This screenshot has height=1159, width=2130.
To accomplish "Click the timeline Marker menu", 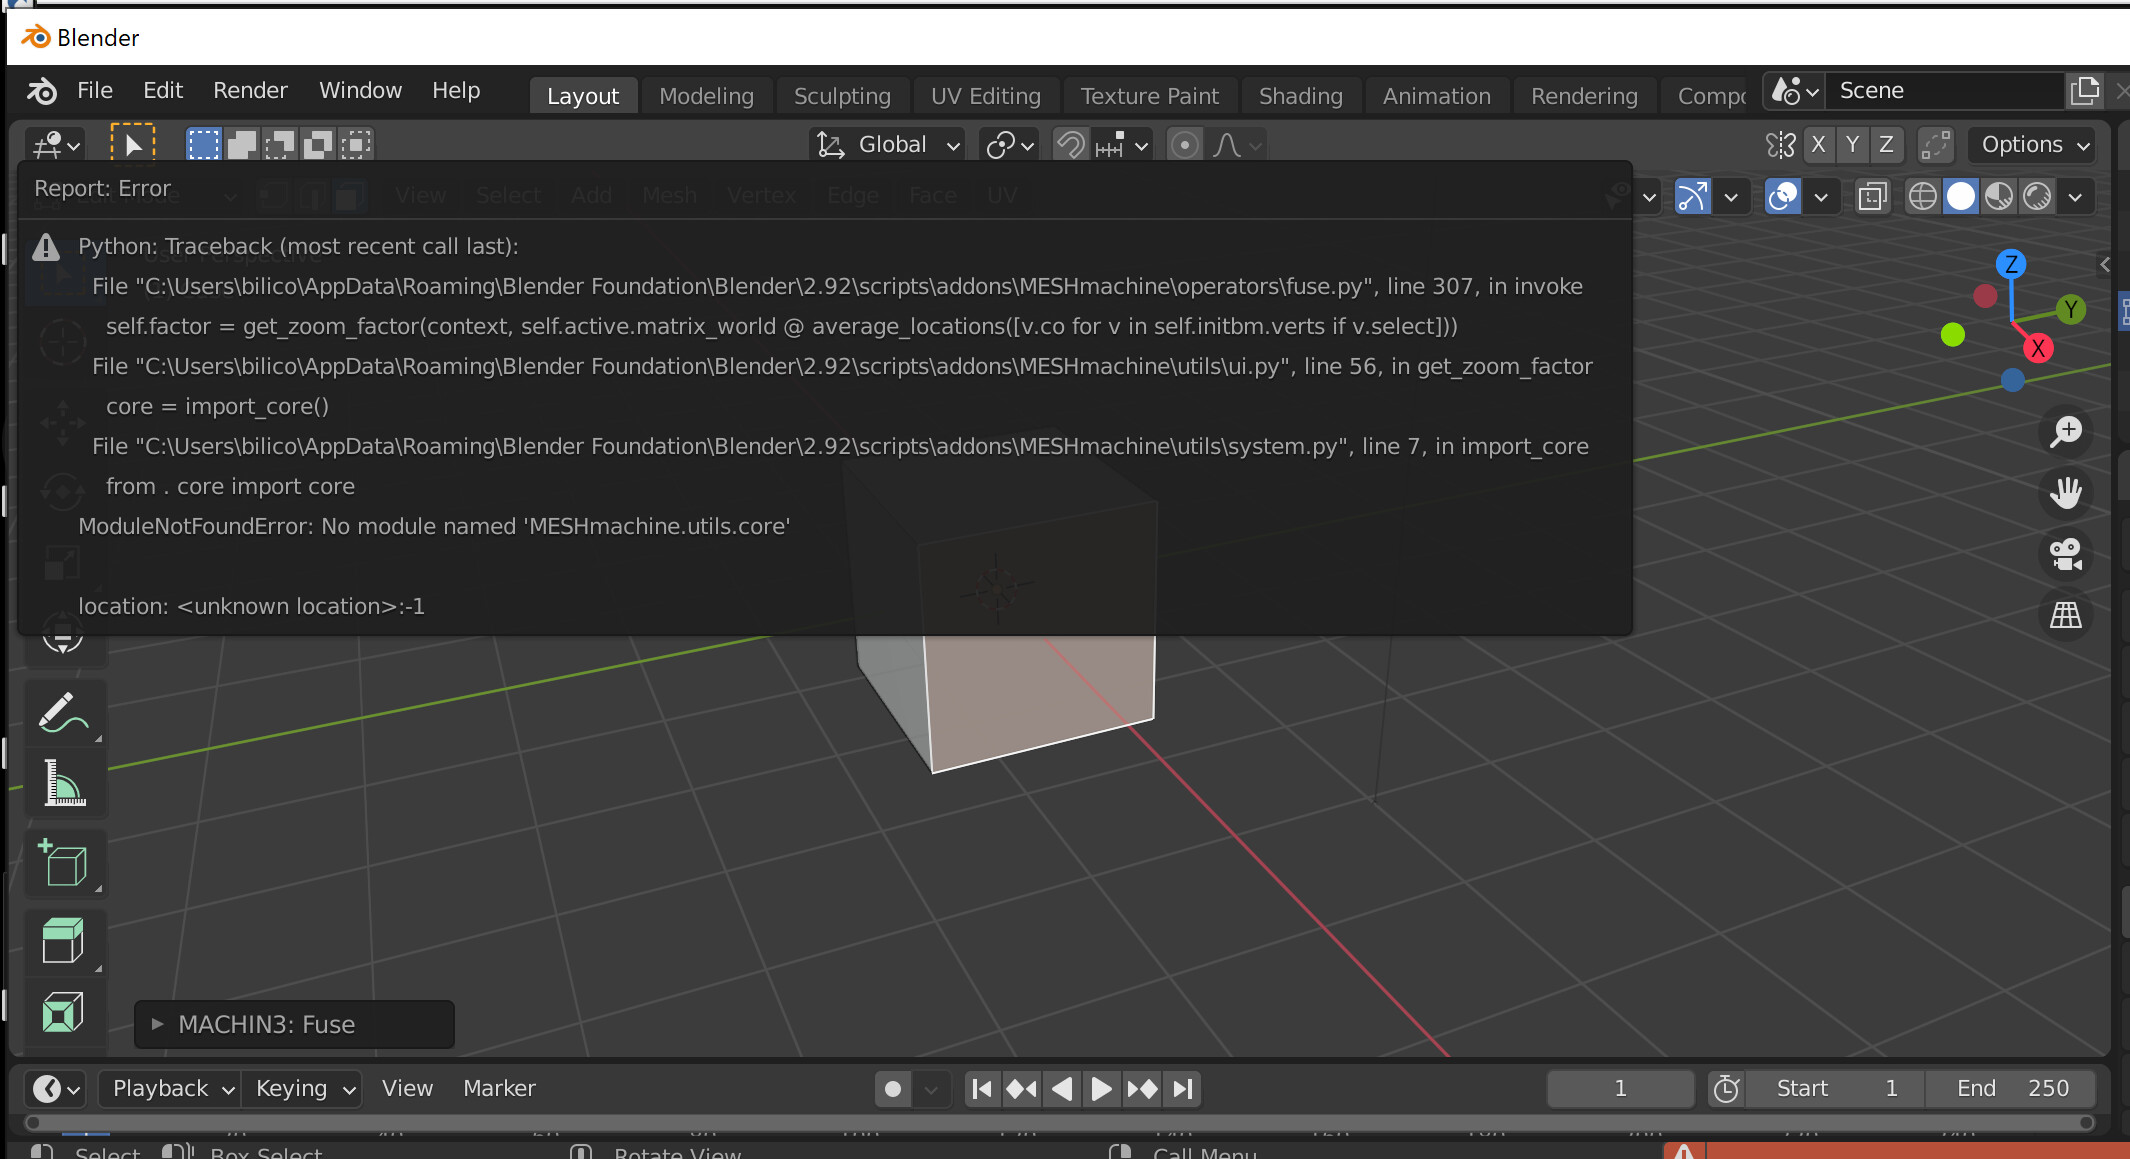I will pos(499,1088).
